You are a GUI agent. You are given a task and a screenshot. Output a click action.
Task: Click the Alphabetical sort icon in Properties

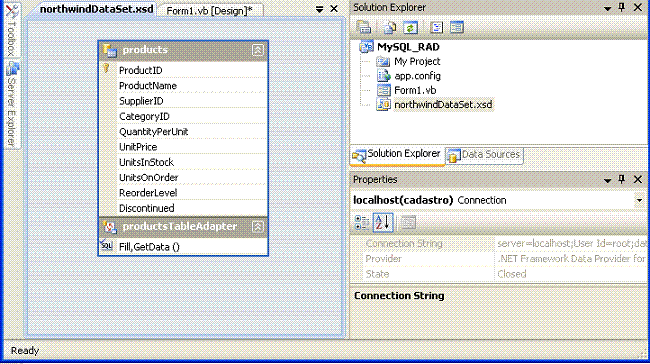click(383, 223)
